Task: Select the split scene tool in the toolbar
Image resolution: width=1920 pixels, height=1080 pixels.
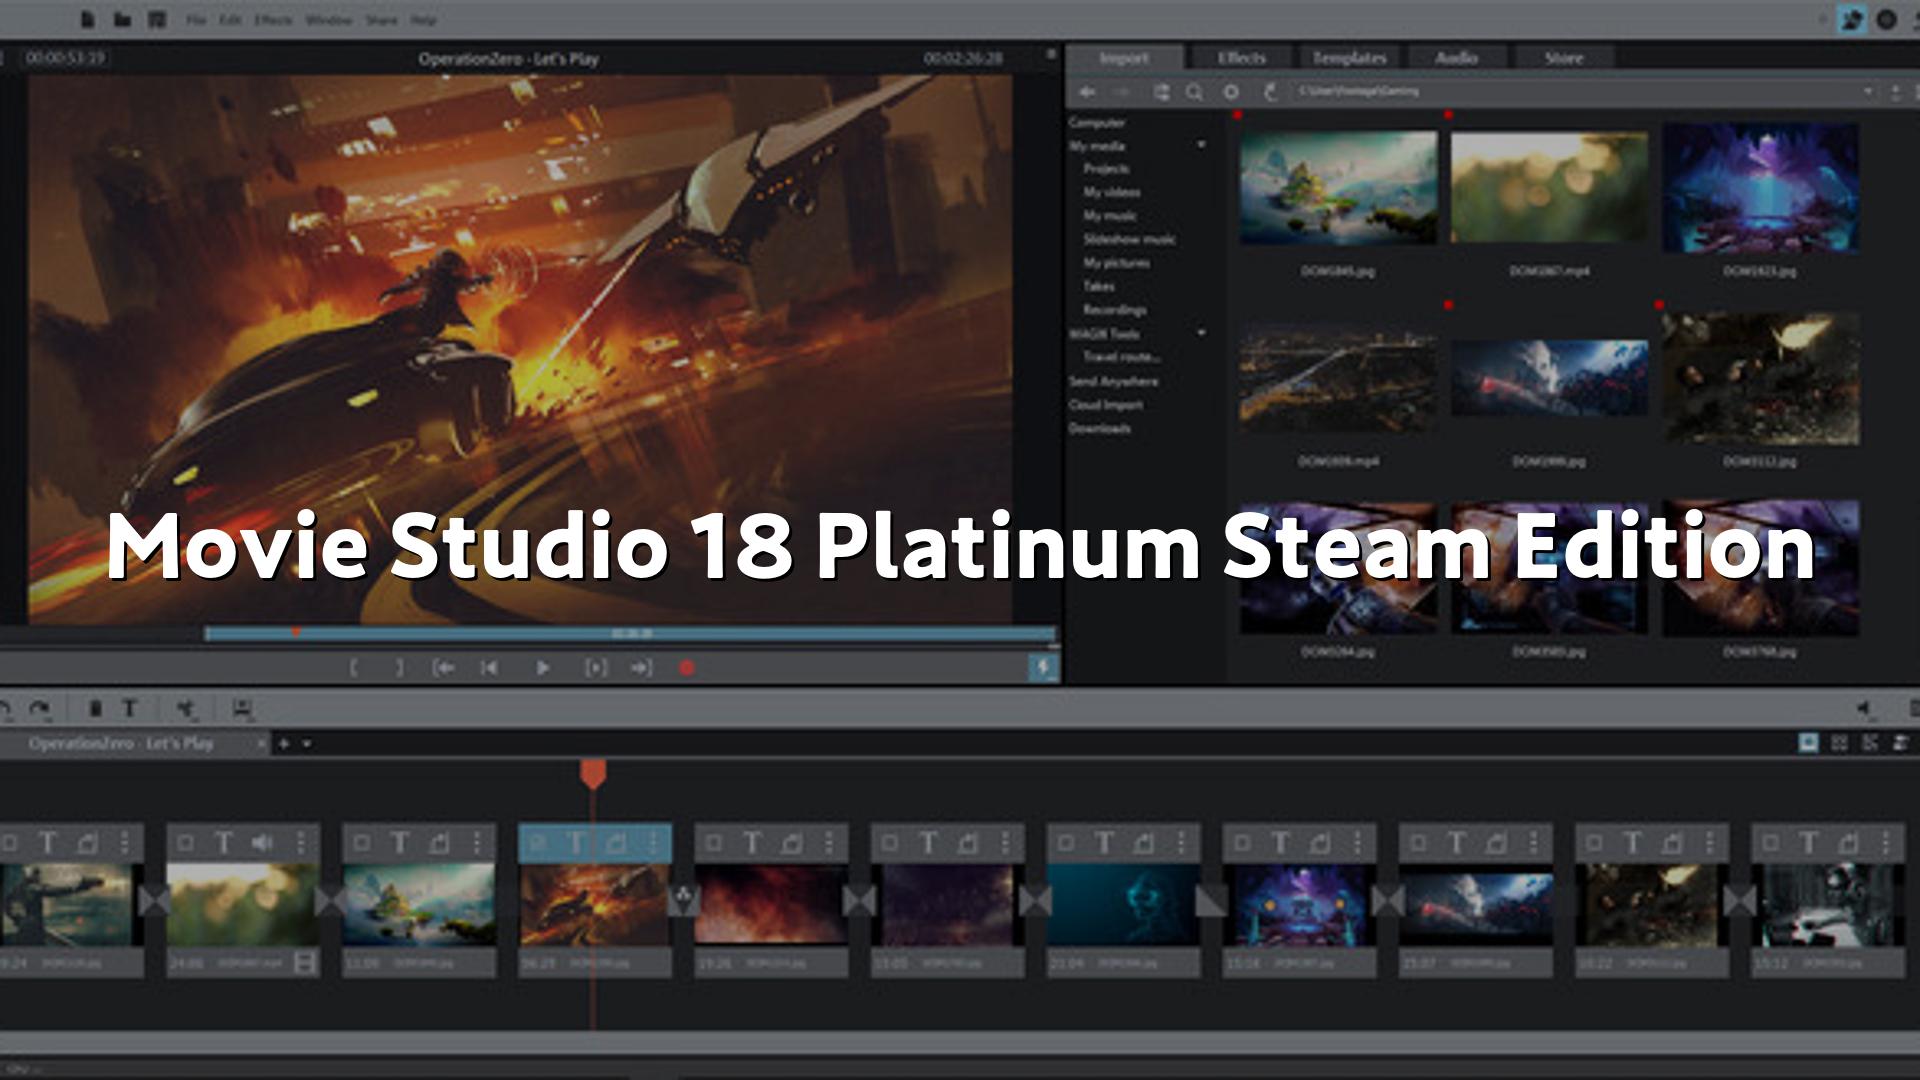Action: point(186,709)
